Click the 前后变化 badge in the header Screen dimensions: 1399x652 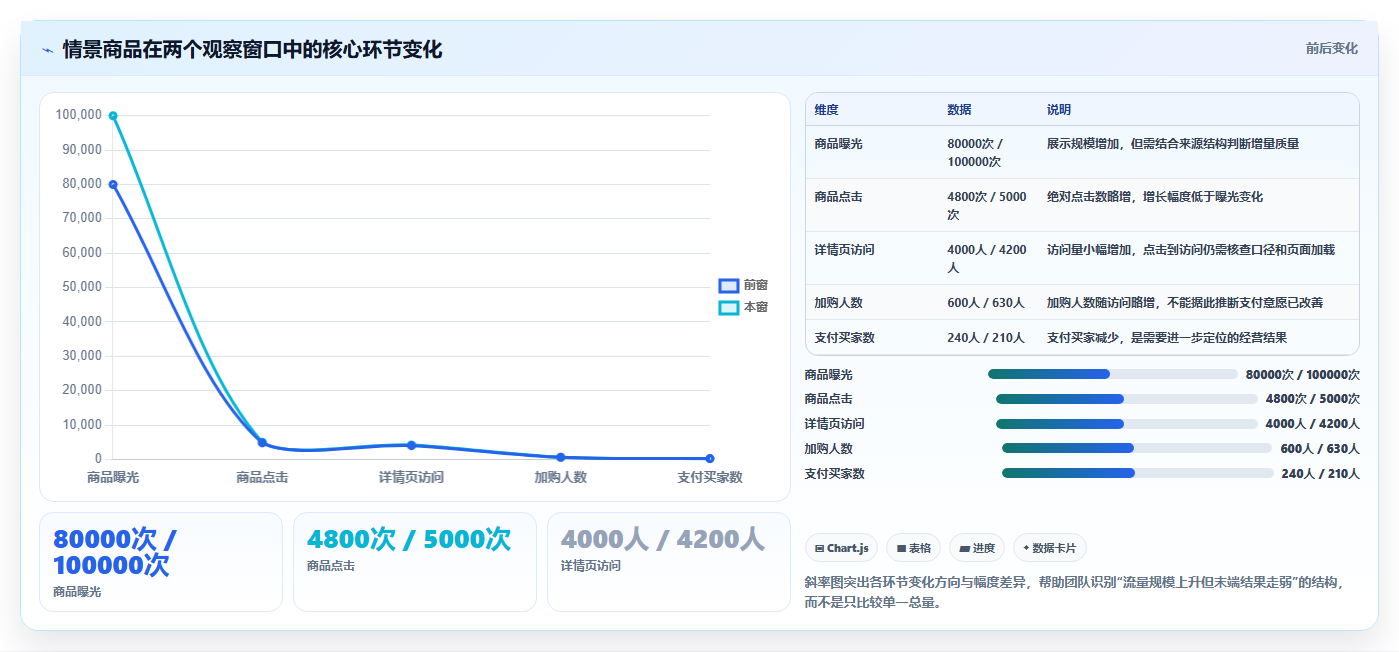tap(1331, 48)
